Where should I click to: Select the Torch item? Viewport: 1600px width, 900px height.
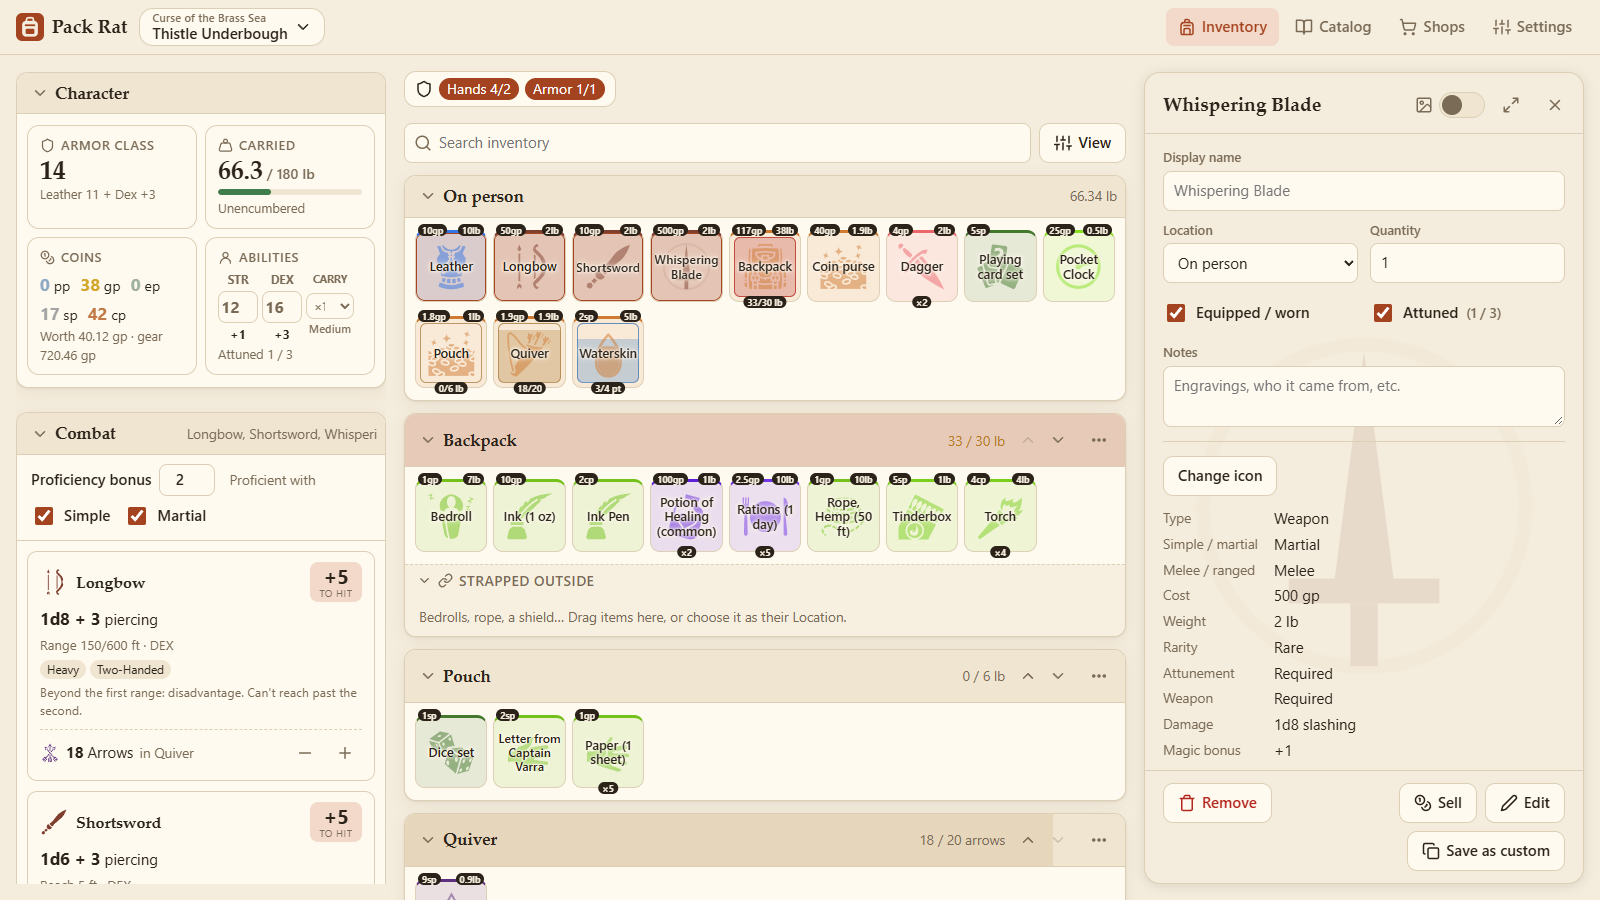pos(1000,516)
